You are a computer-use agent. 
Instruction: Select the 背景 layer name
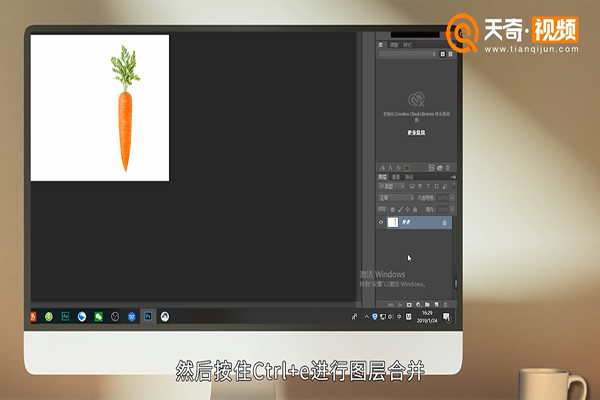(x=406, y=222)
